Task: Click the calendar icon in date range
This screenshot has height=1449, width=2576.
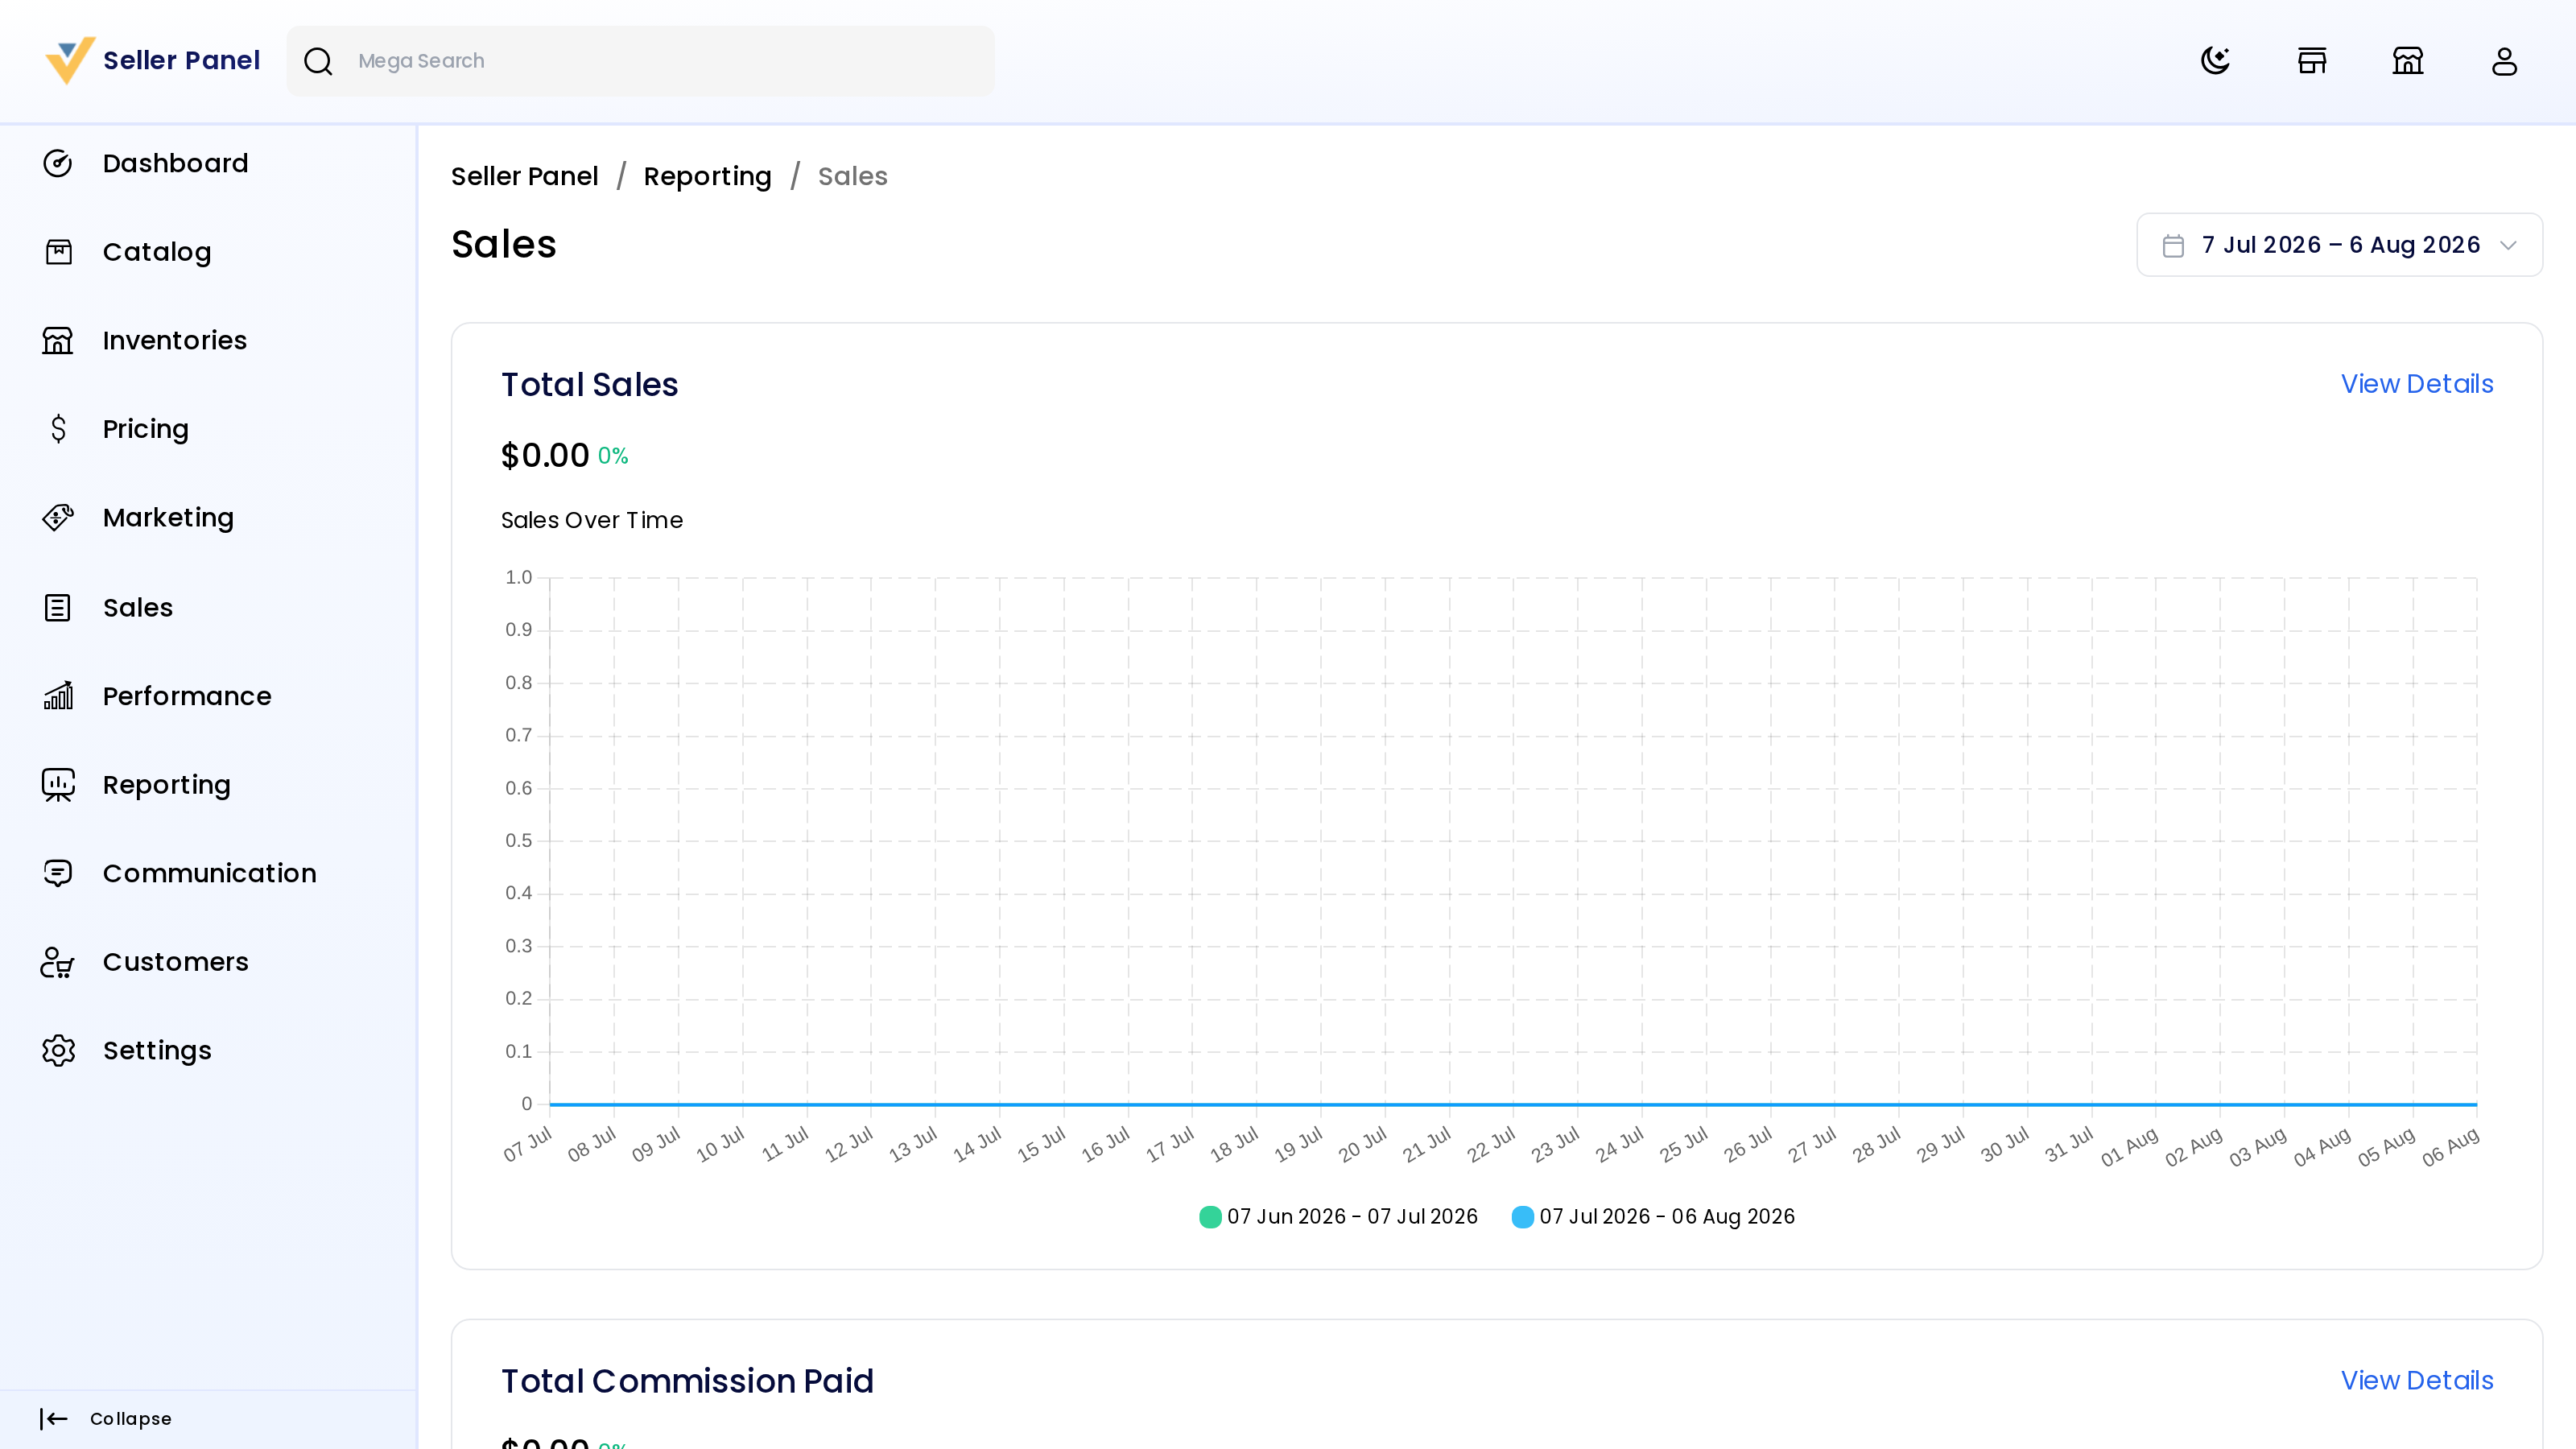Action: tap(2173, 245)
